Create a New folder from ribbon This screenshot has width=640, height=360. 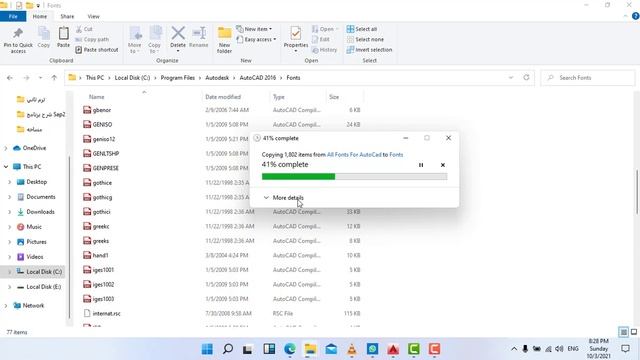pyautogui.click(x=224, y=40)
